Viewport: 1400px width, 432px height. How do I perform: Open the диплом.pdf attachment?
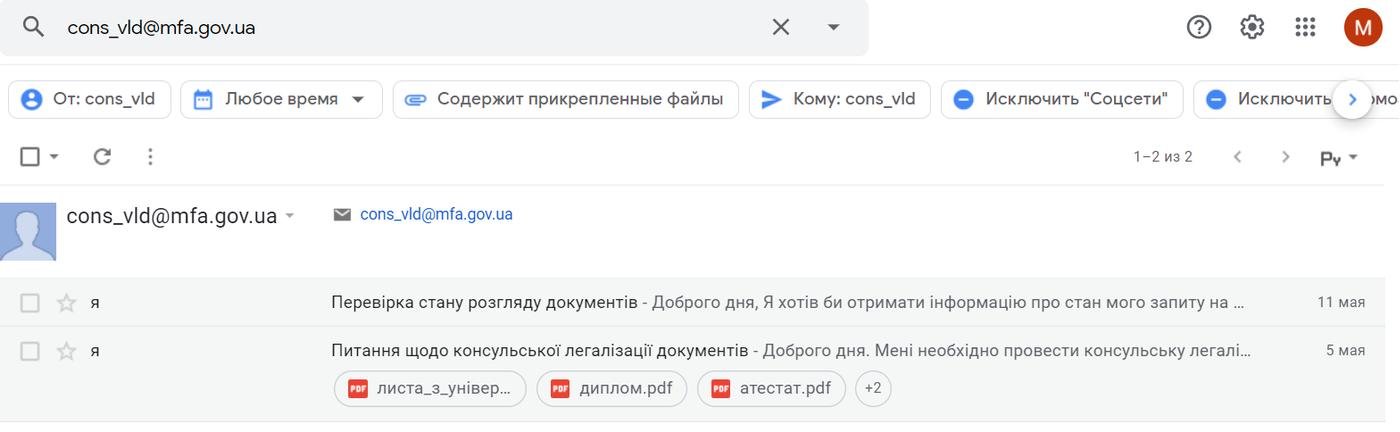[x=611, y=388]
